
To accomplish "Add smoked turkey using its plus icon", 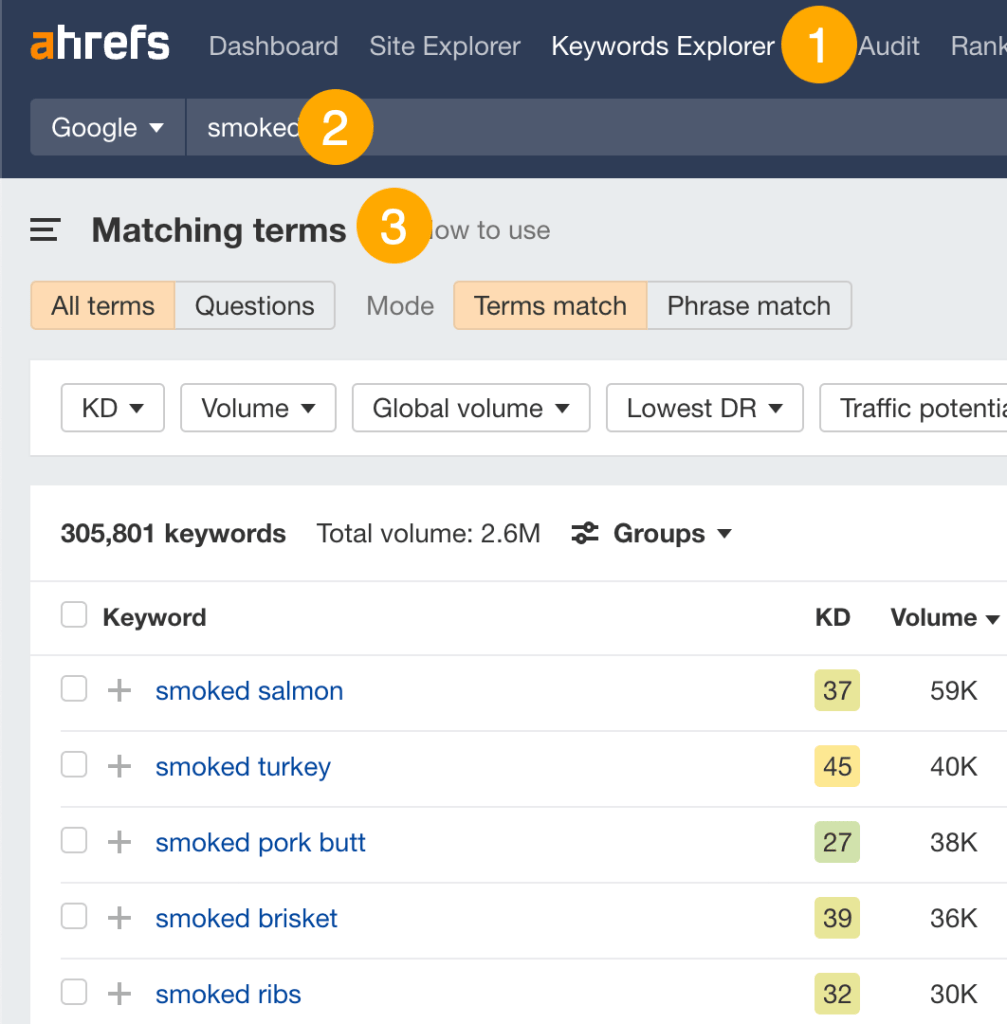I will [x=118, y=766].
